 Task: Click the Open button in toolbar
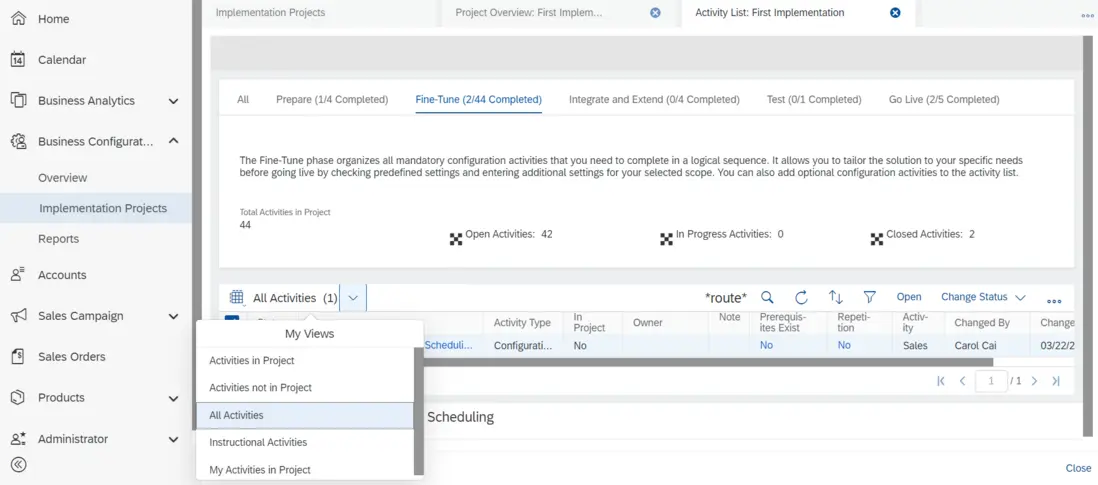click(x=909, y=297)
